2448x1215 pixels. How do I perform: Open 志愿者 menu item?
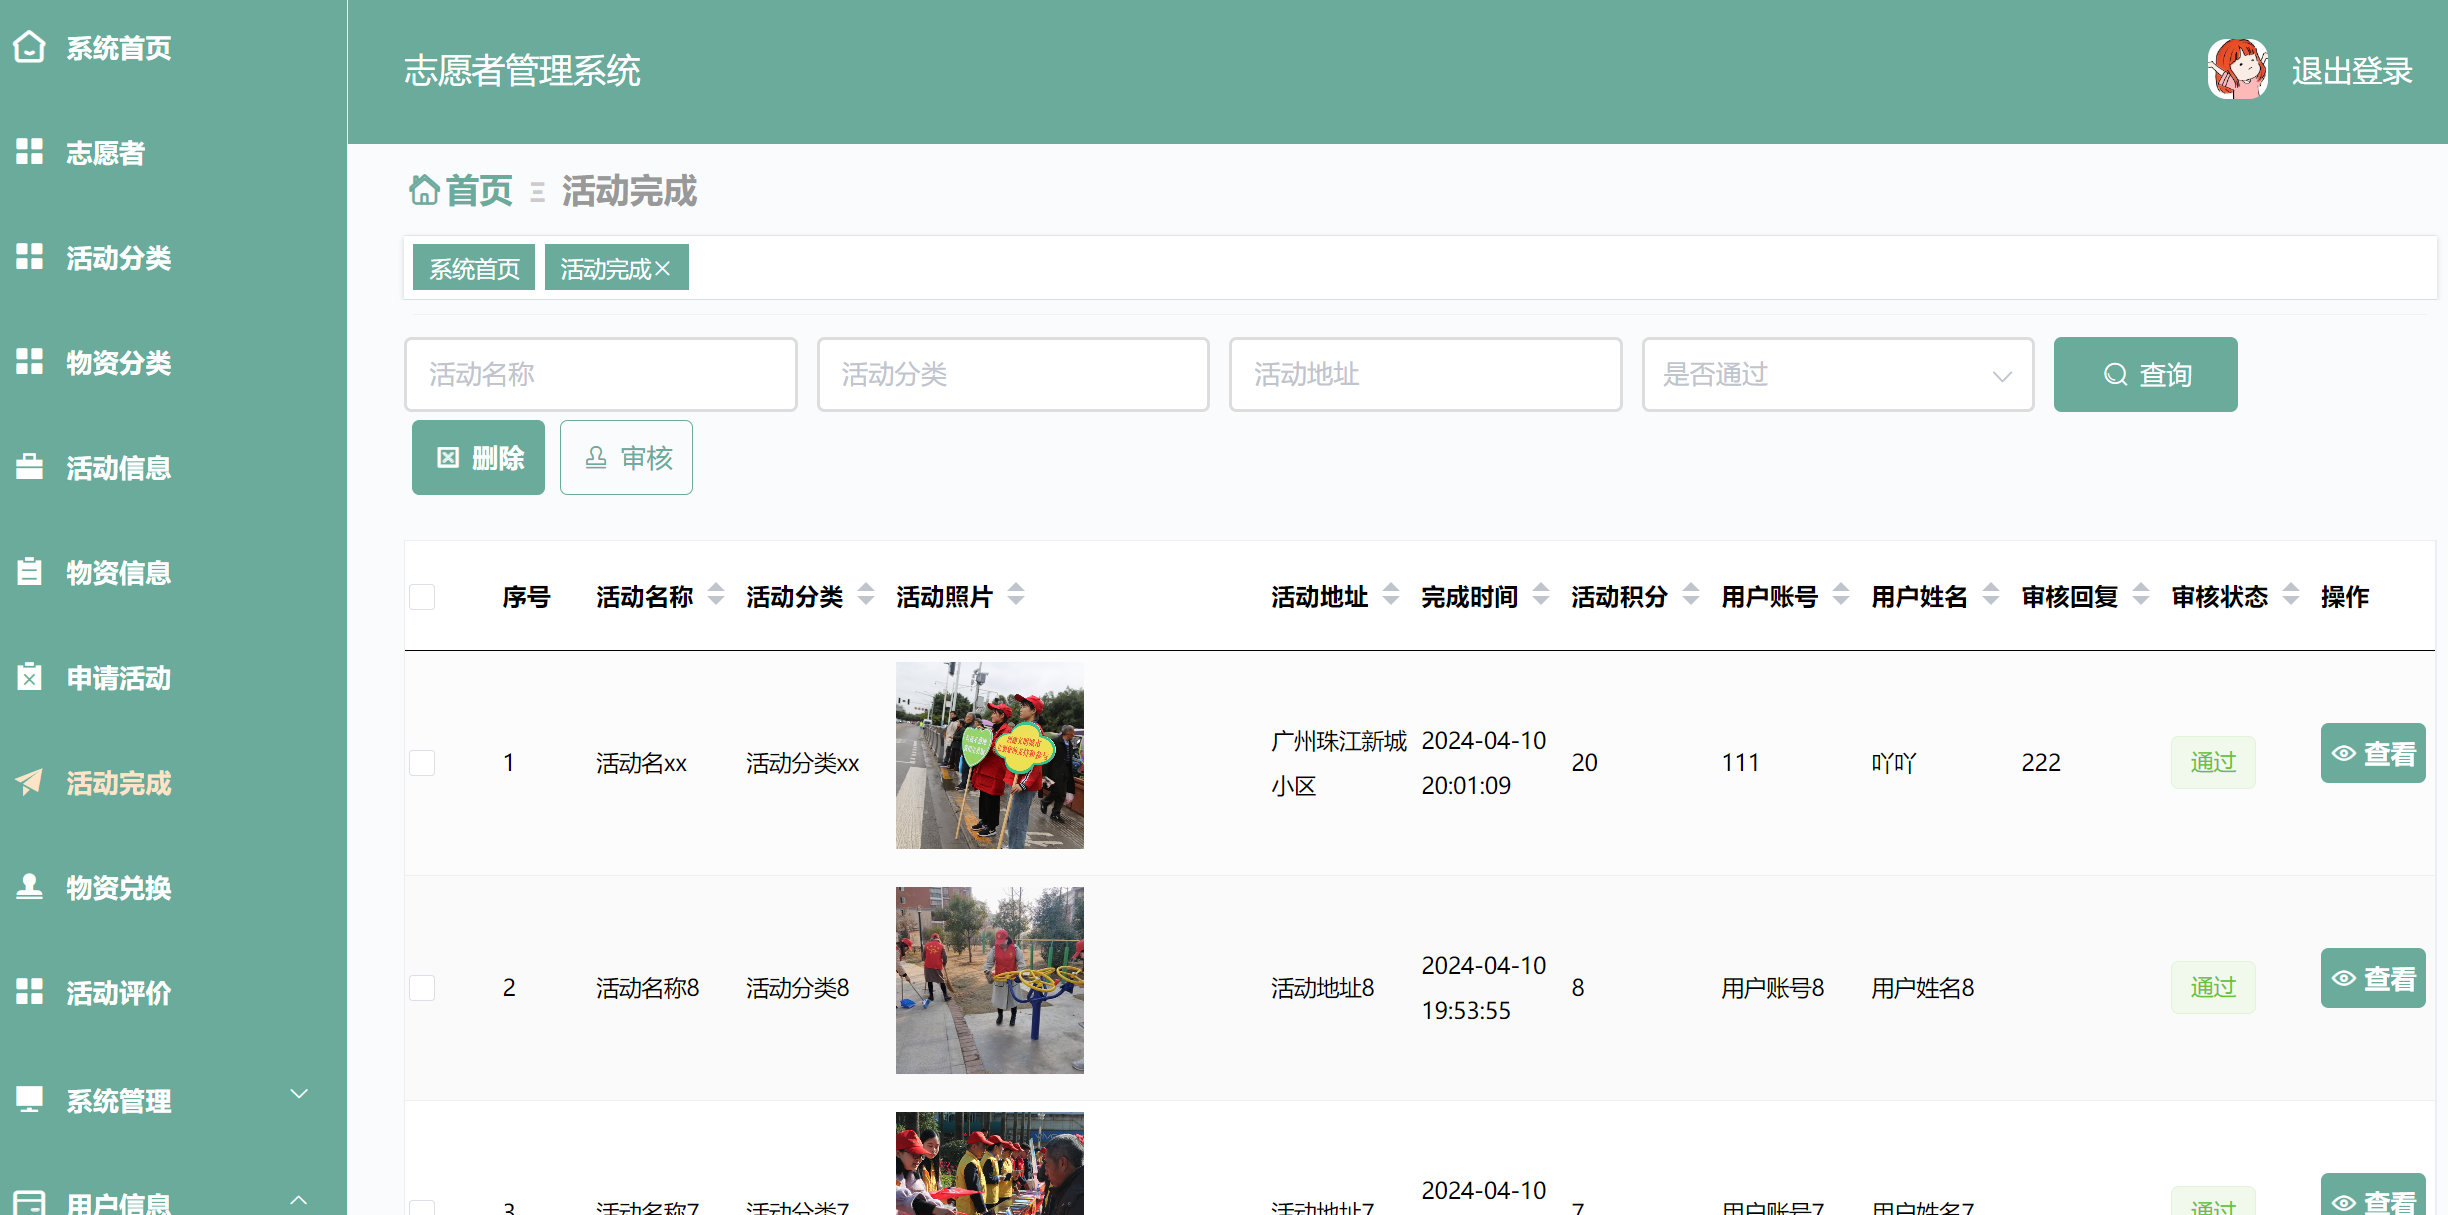(x=106, y=153)
